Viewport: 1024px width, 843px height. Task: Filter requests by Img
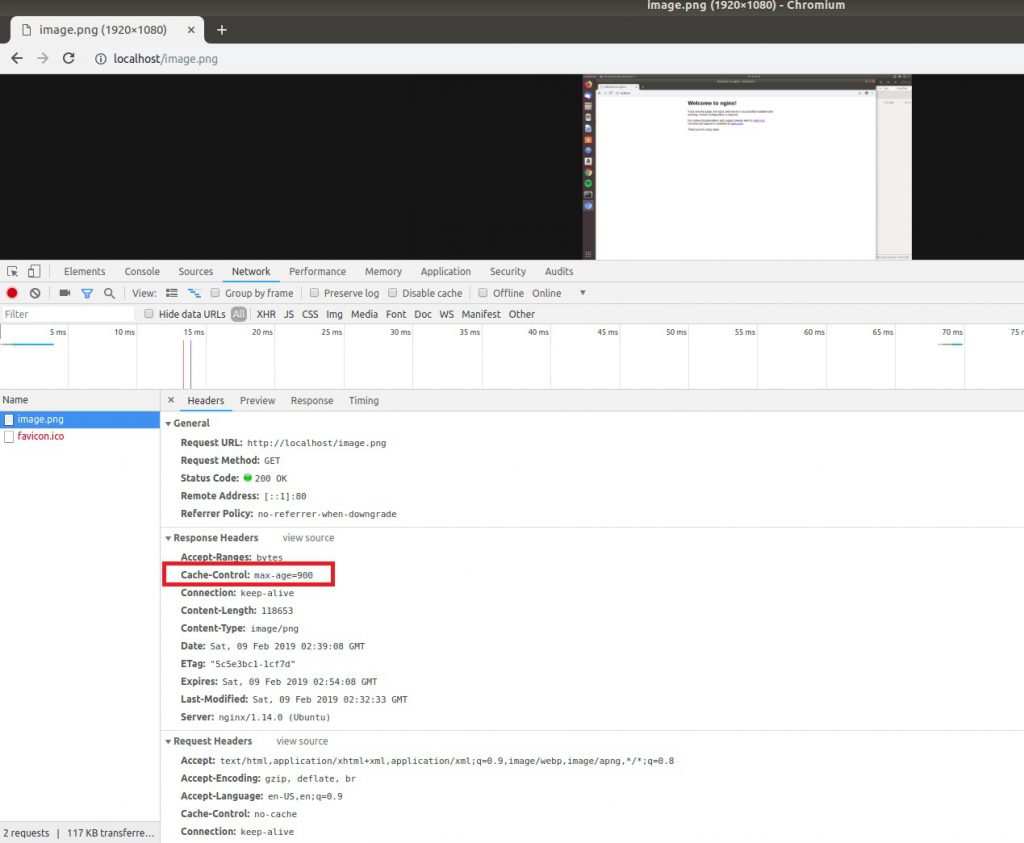point(334,314)
